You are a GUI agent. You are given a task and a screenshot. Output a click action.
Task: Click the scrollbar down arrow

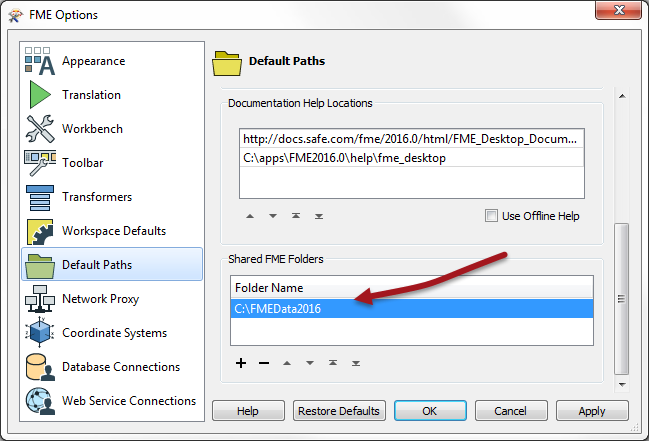622,385
